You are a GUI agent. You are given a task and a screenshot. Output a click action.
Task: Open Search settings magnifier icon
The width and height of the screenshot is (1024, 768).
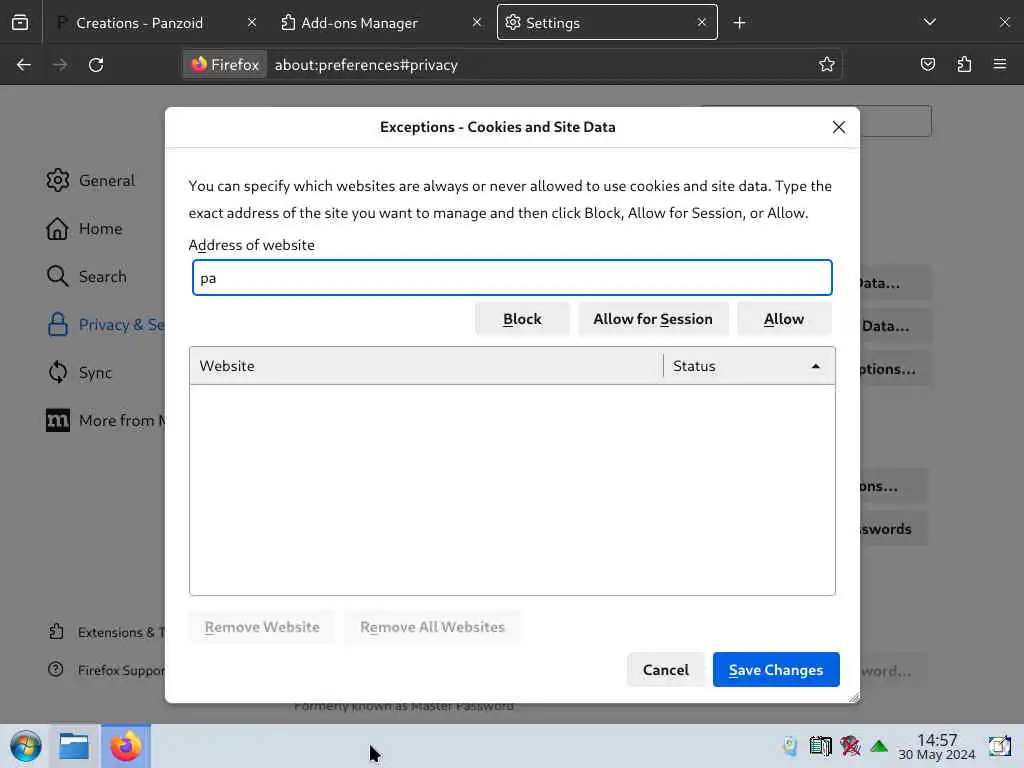[x=57, y=276]
